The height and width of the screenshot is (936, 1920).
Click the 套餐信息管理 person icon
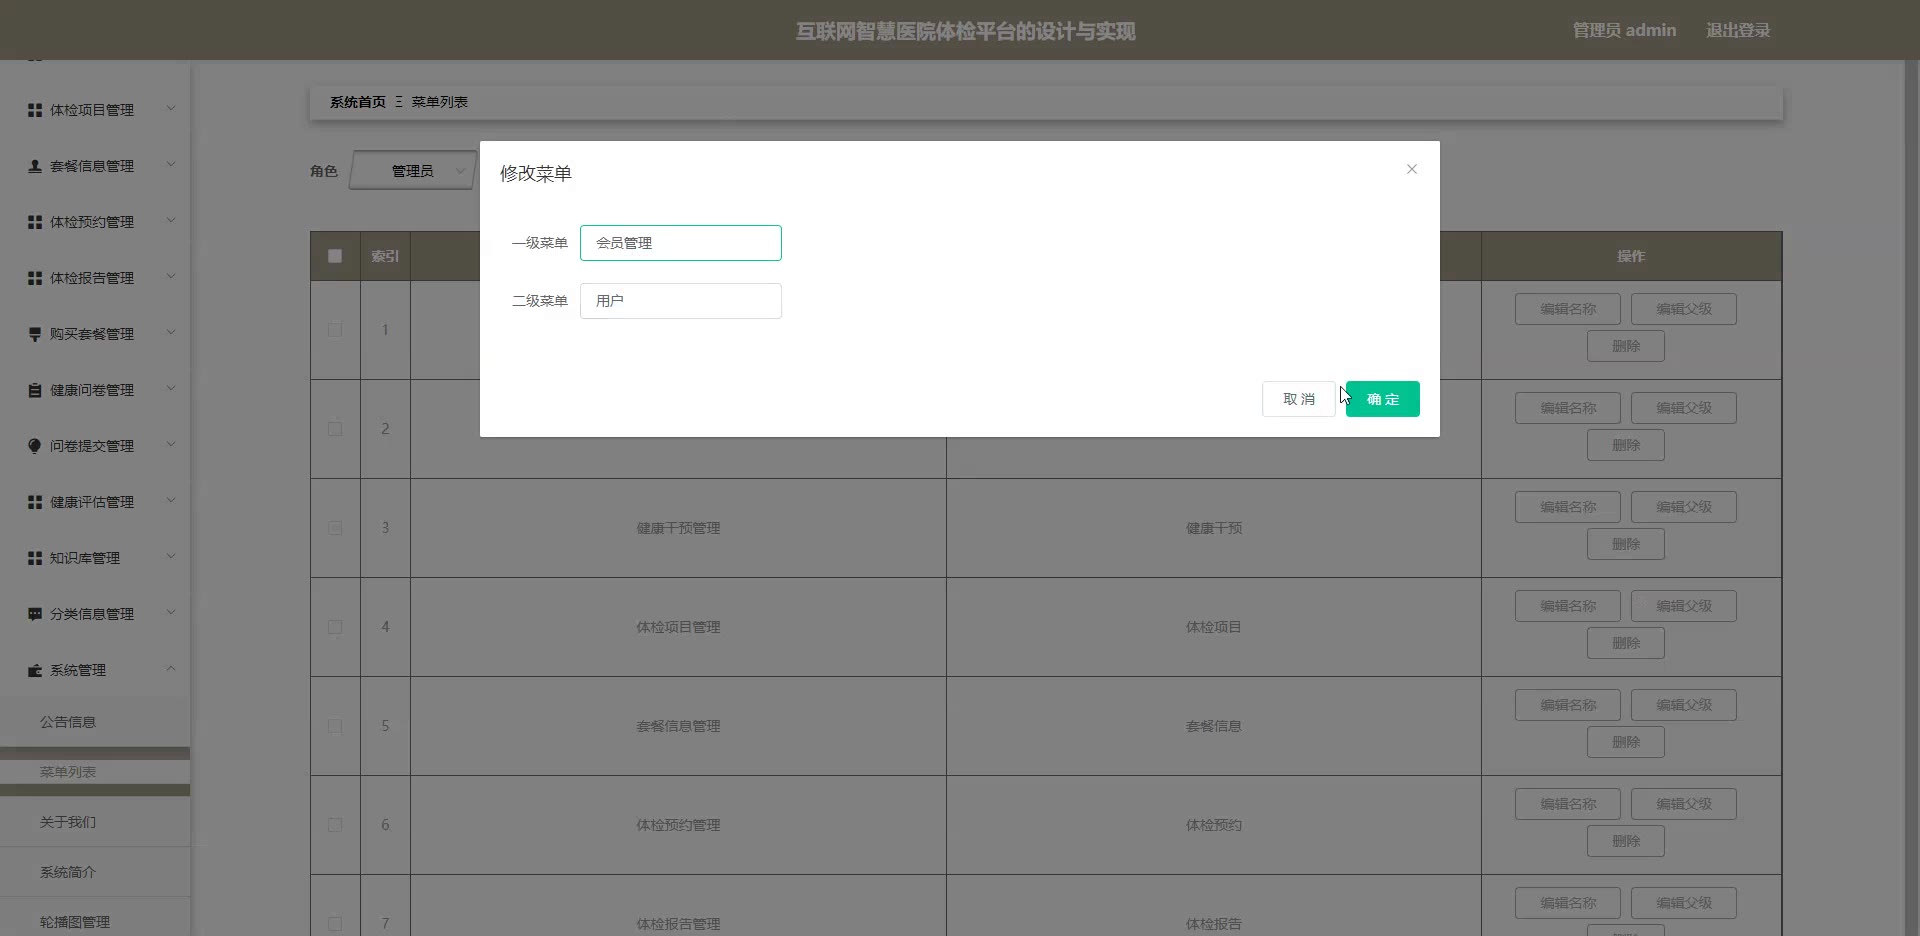[35, 166]
